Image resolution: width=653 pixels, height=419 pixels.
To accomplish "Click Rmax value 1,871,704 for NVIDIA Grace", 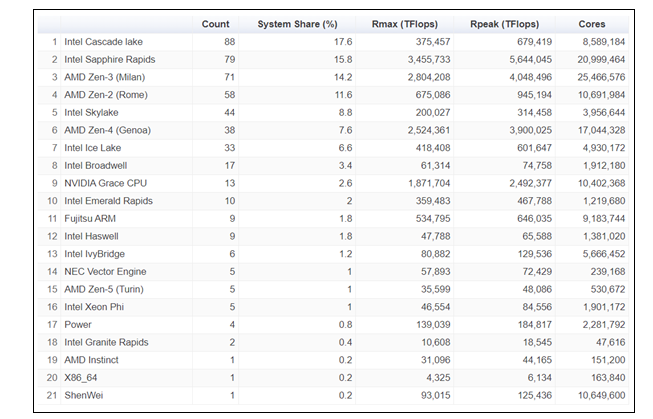I will (x=429, y=183).
